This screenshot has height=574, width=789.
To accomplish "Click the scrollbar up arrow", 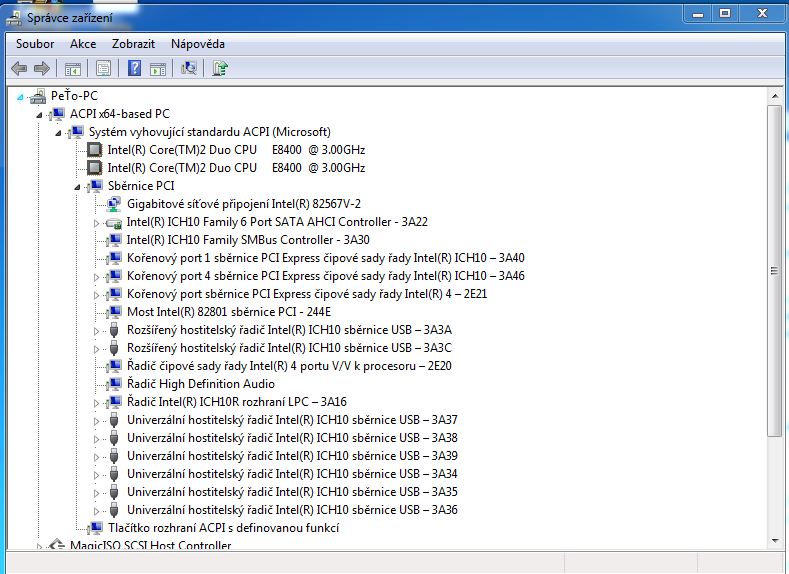I will click(x=774, y=96).
